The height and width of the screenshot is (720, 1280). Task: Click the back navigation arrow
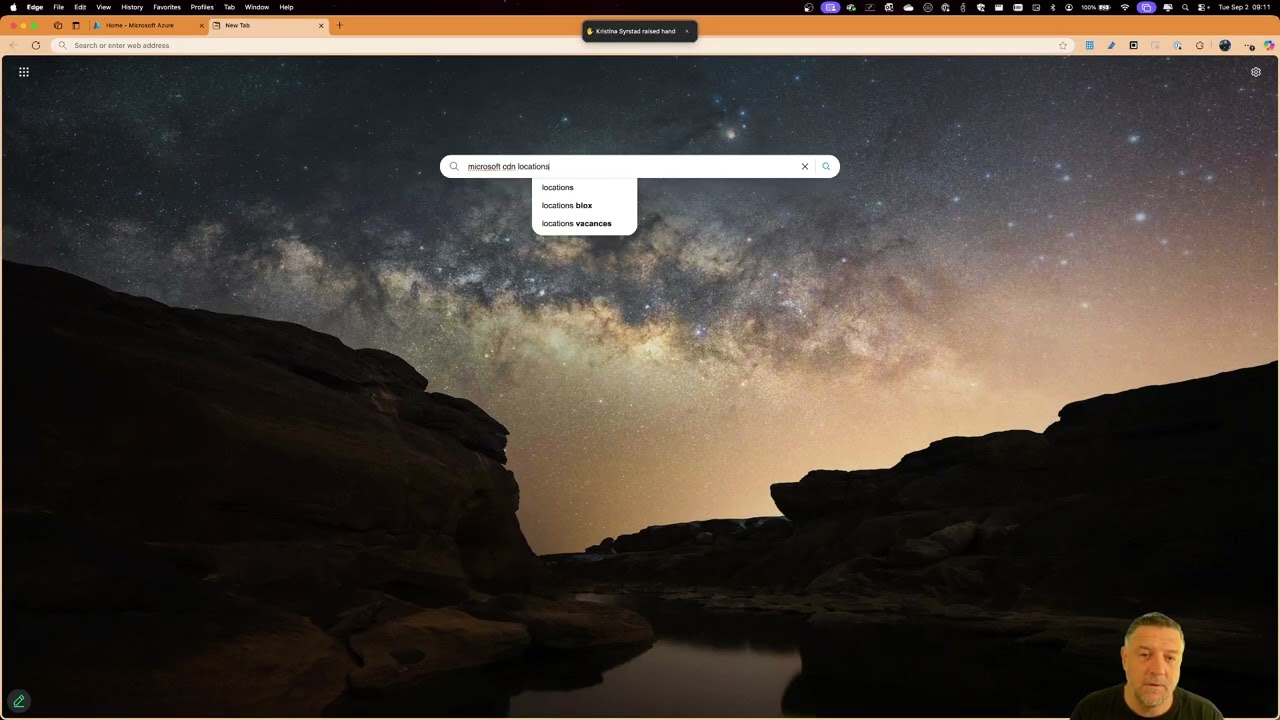point(13,45)
